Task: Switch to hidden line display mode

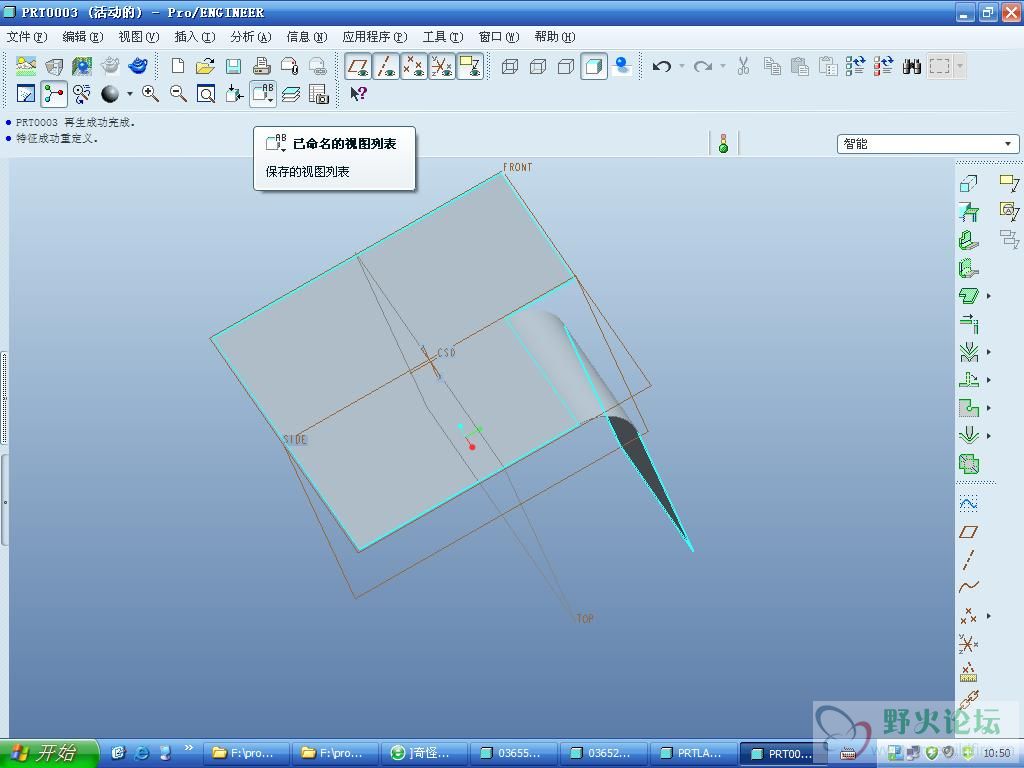Action: tap(537, 66)
